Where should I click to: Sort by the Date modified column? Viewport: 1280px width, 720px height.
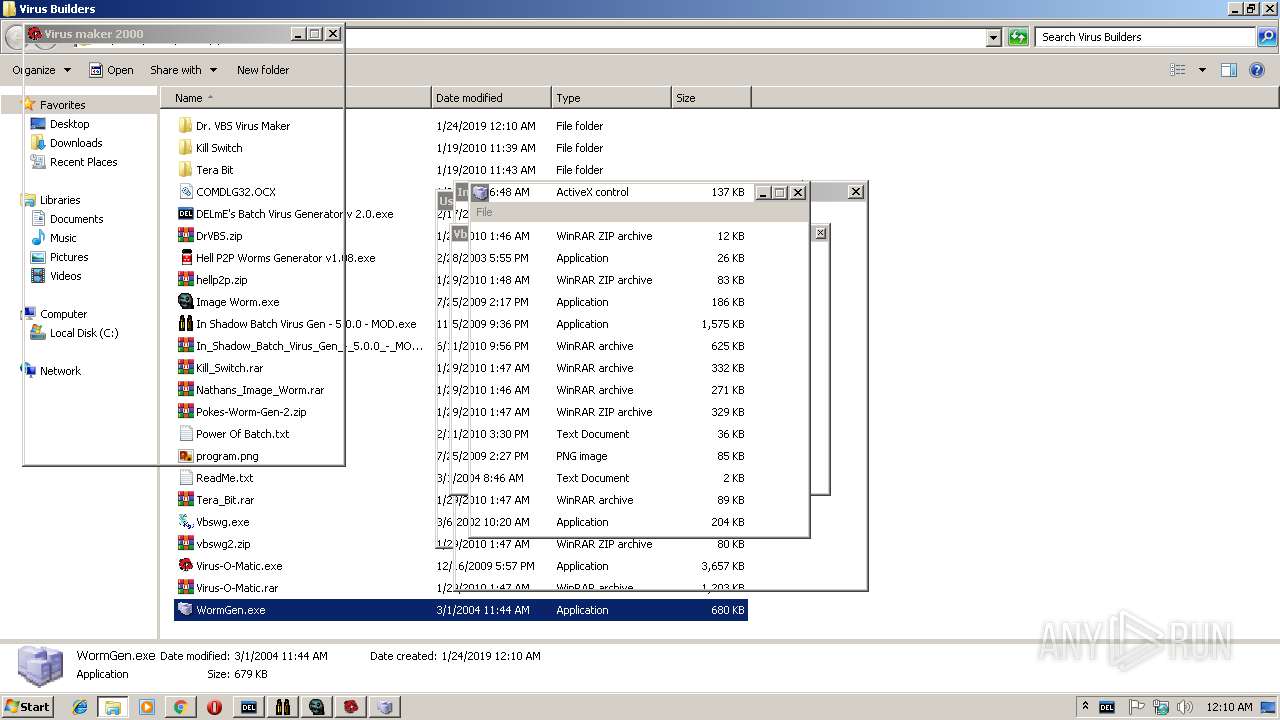pos(491,98)
